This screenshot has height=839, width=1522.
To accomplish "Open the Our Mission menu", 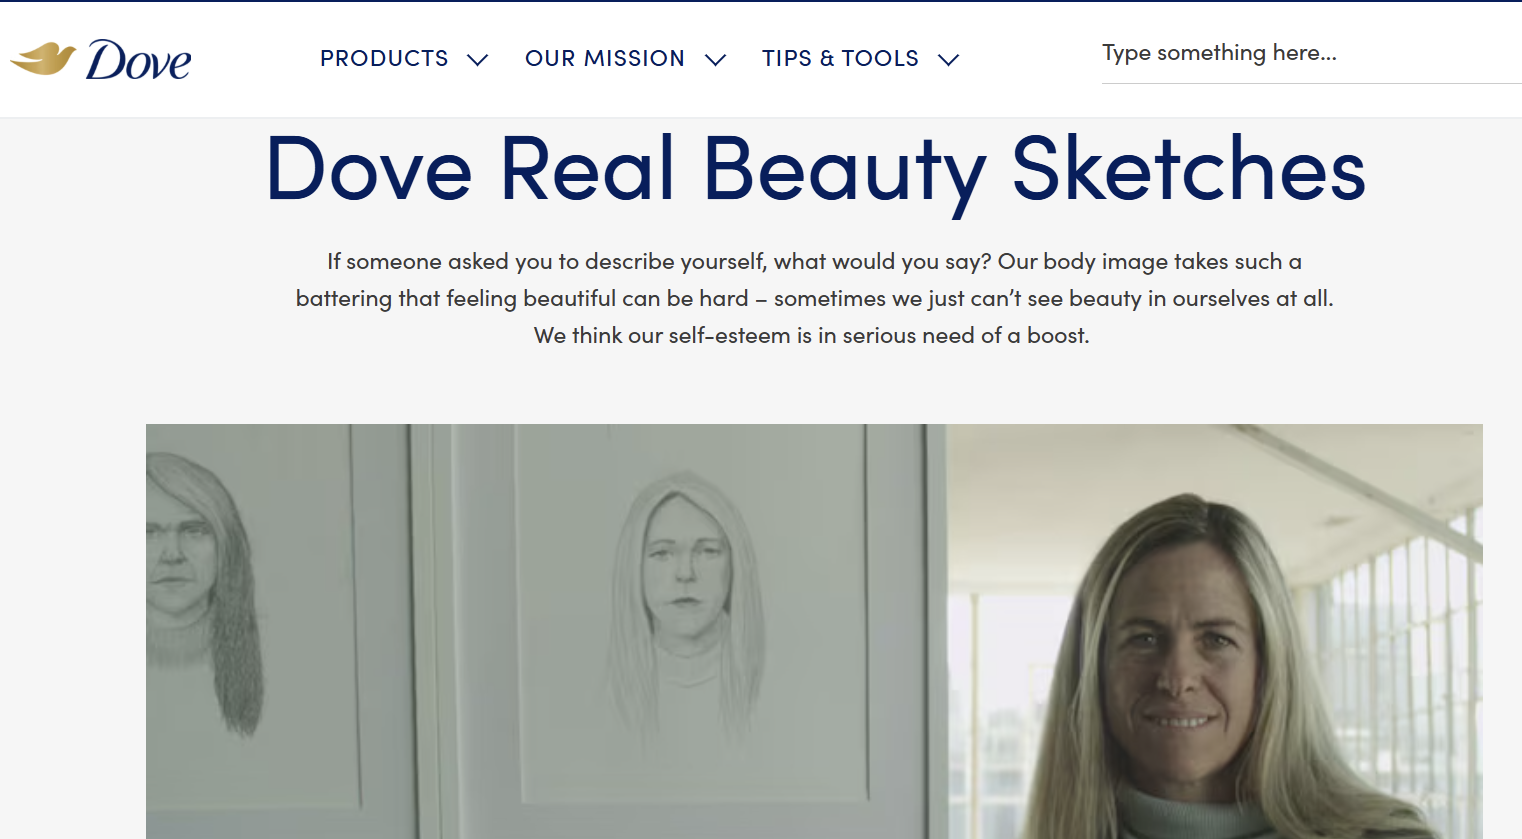I will (605, 59).
